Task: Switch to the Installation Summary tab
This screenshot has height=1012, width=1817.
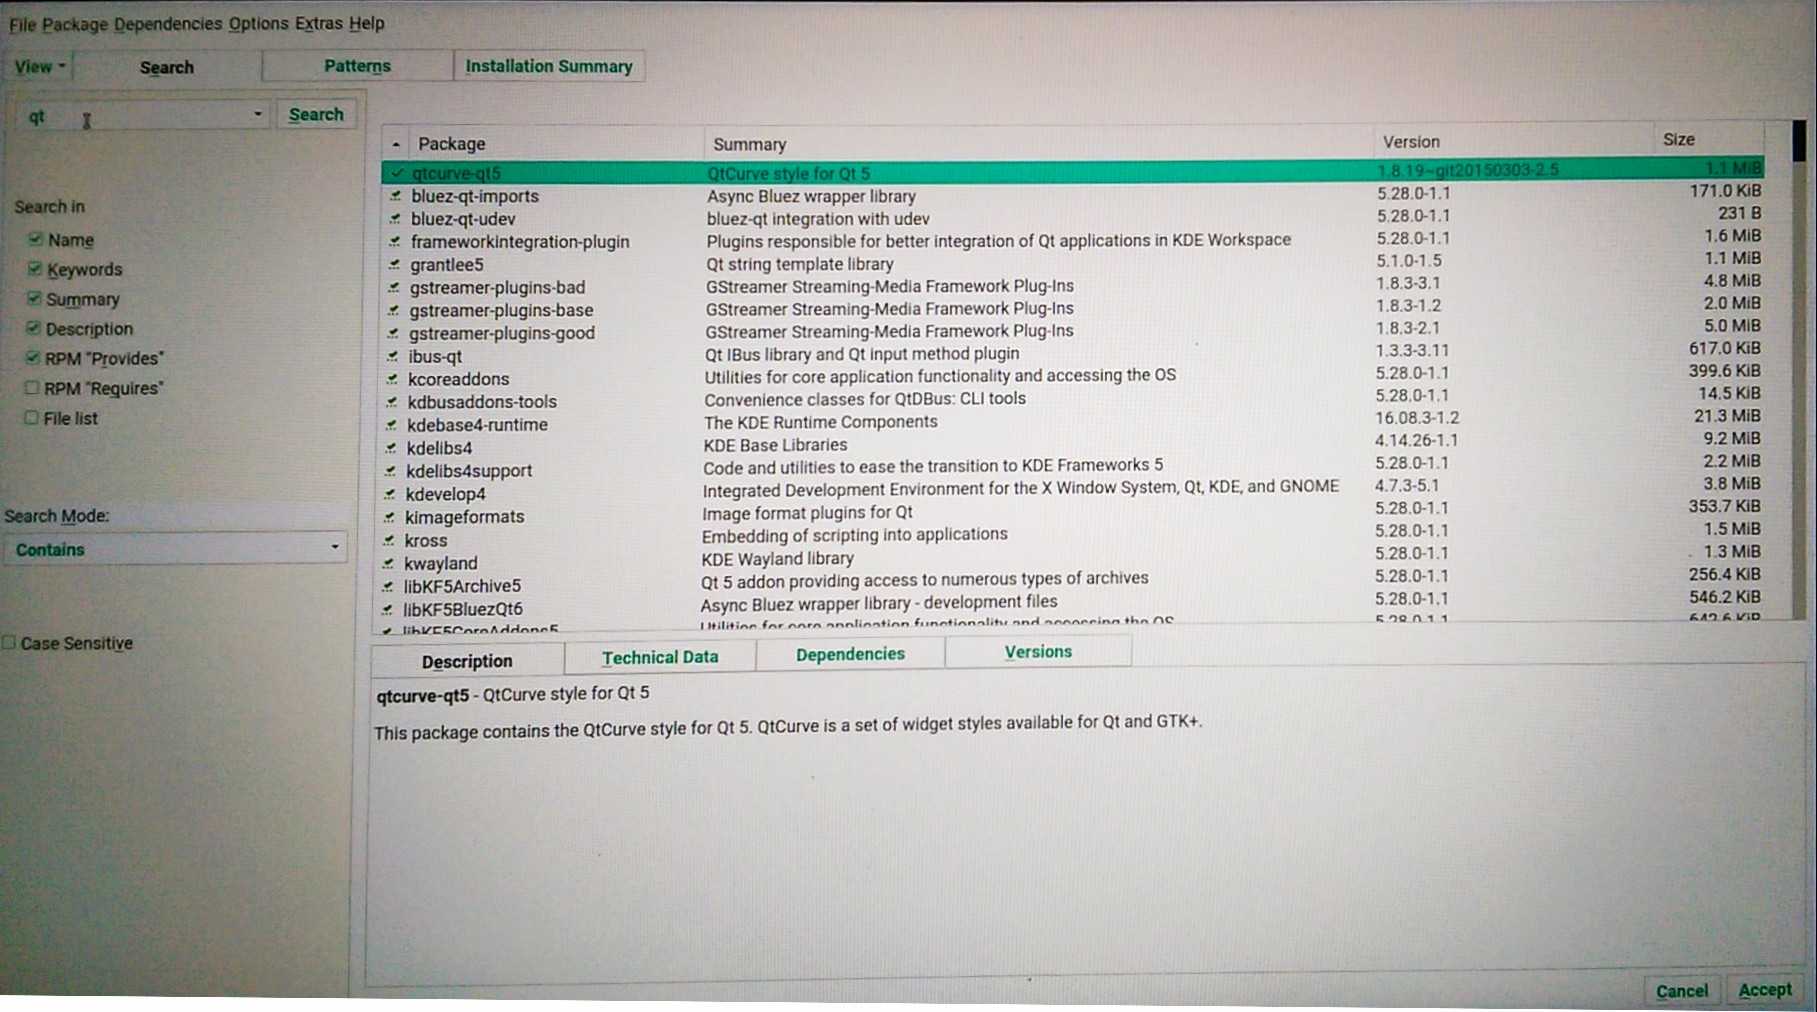Action: (x=549, y=66)
